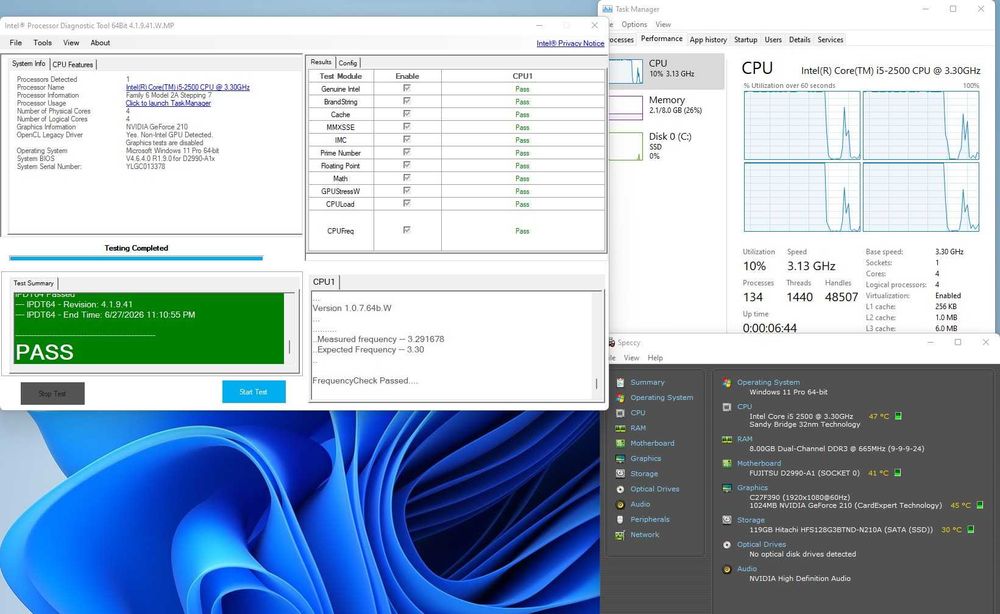Toggle the Prime Number enable checkbox

tap(407, 152)
